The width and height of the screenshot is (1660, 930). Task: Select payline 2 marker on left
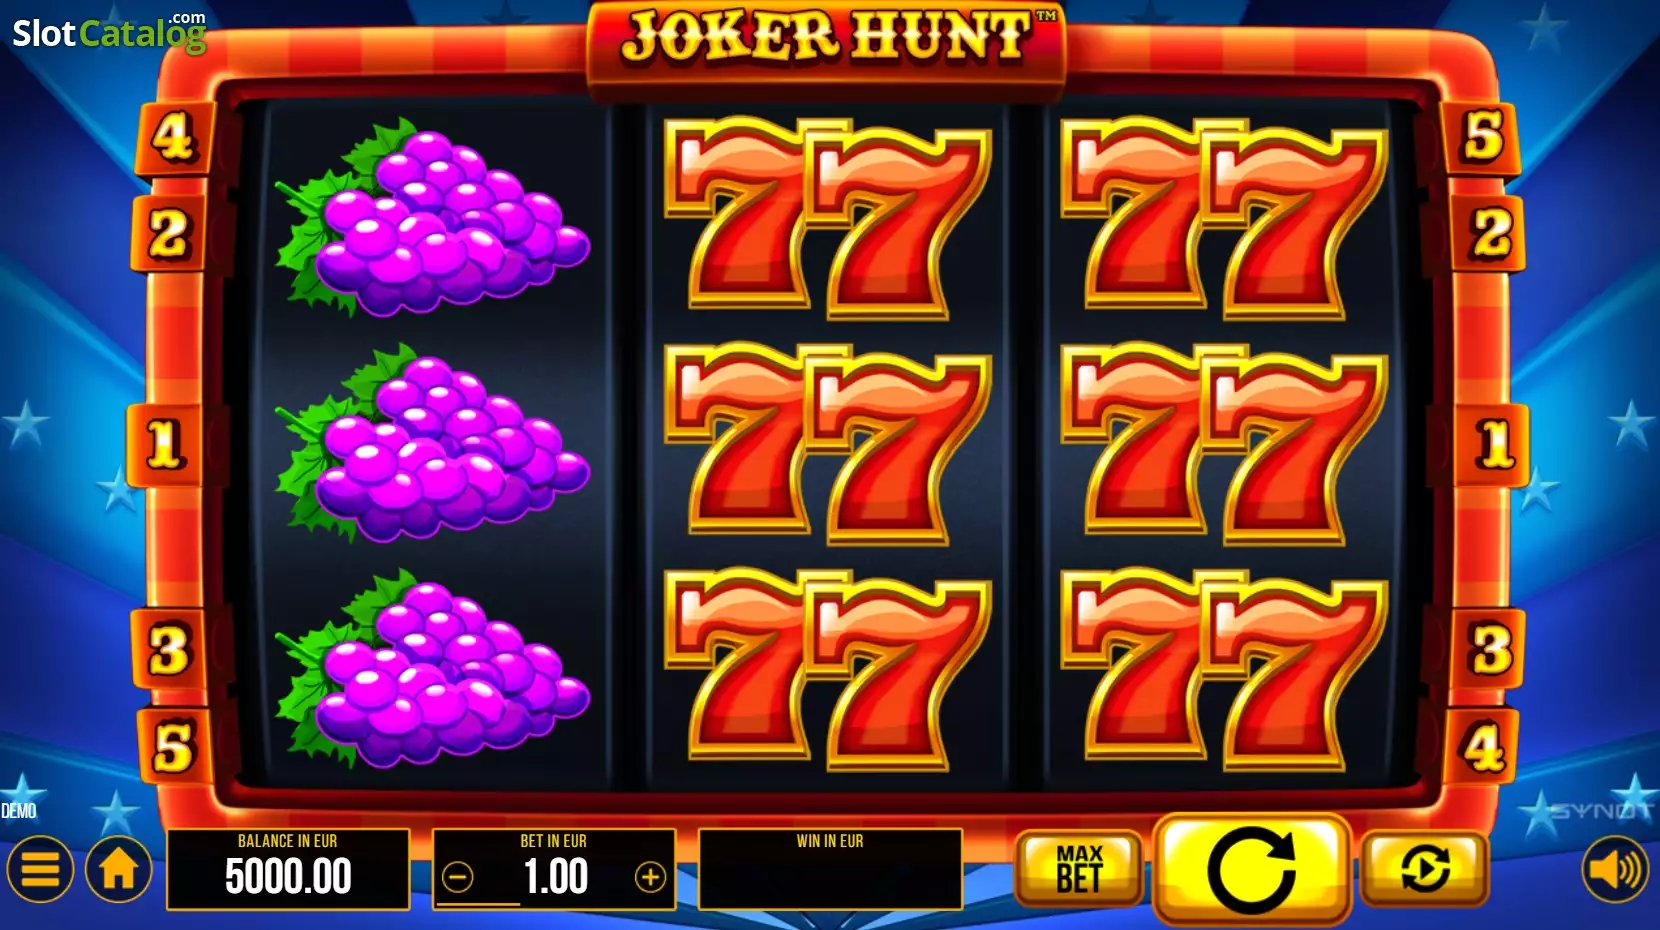click(168, 234)
